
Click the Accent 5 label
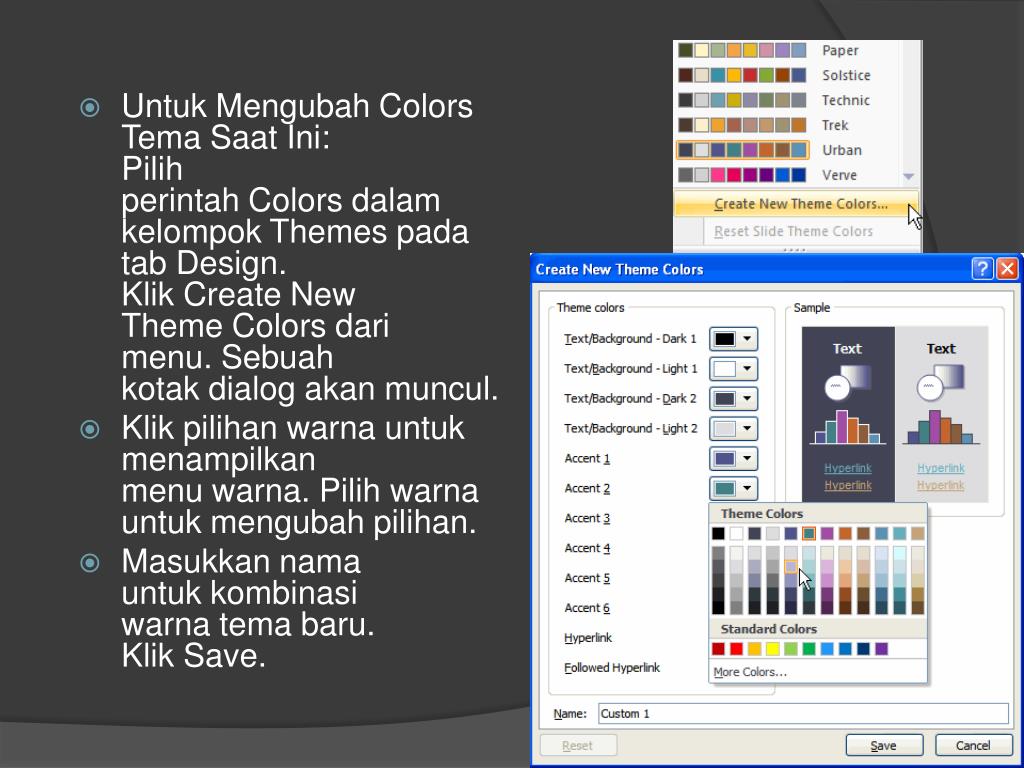pyautogui.click(x=587, y=578)
